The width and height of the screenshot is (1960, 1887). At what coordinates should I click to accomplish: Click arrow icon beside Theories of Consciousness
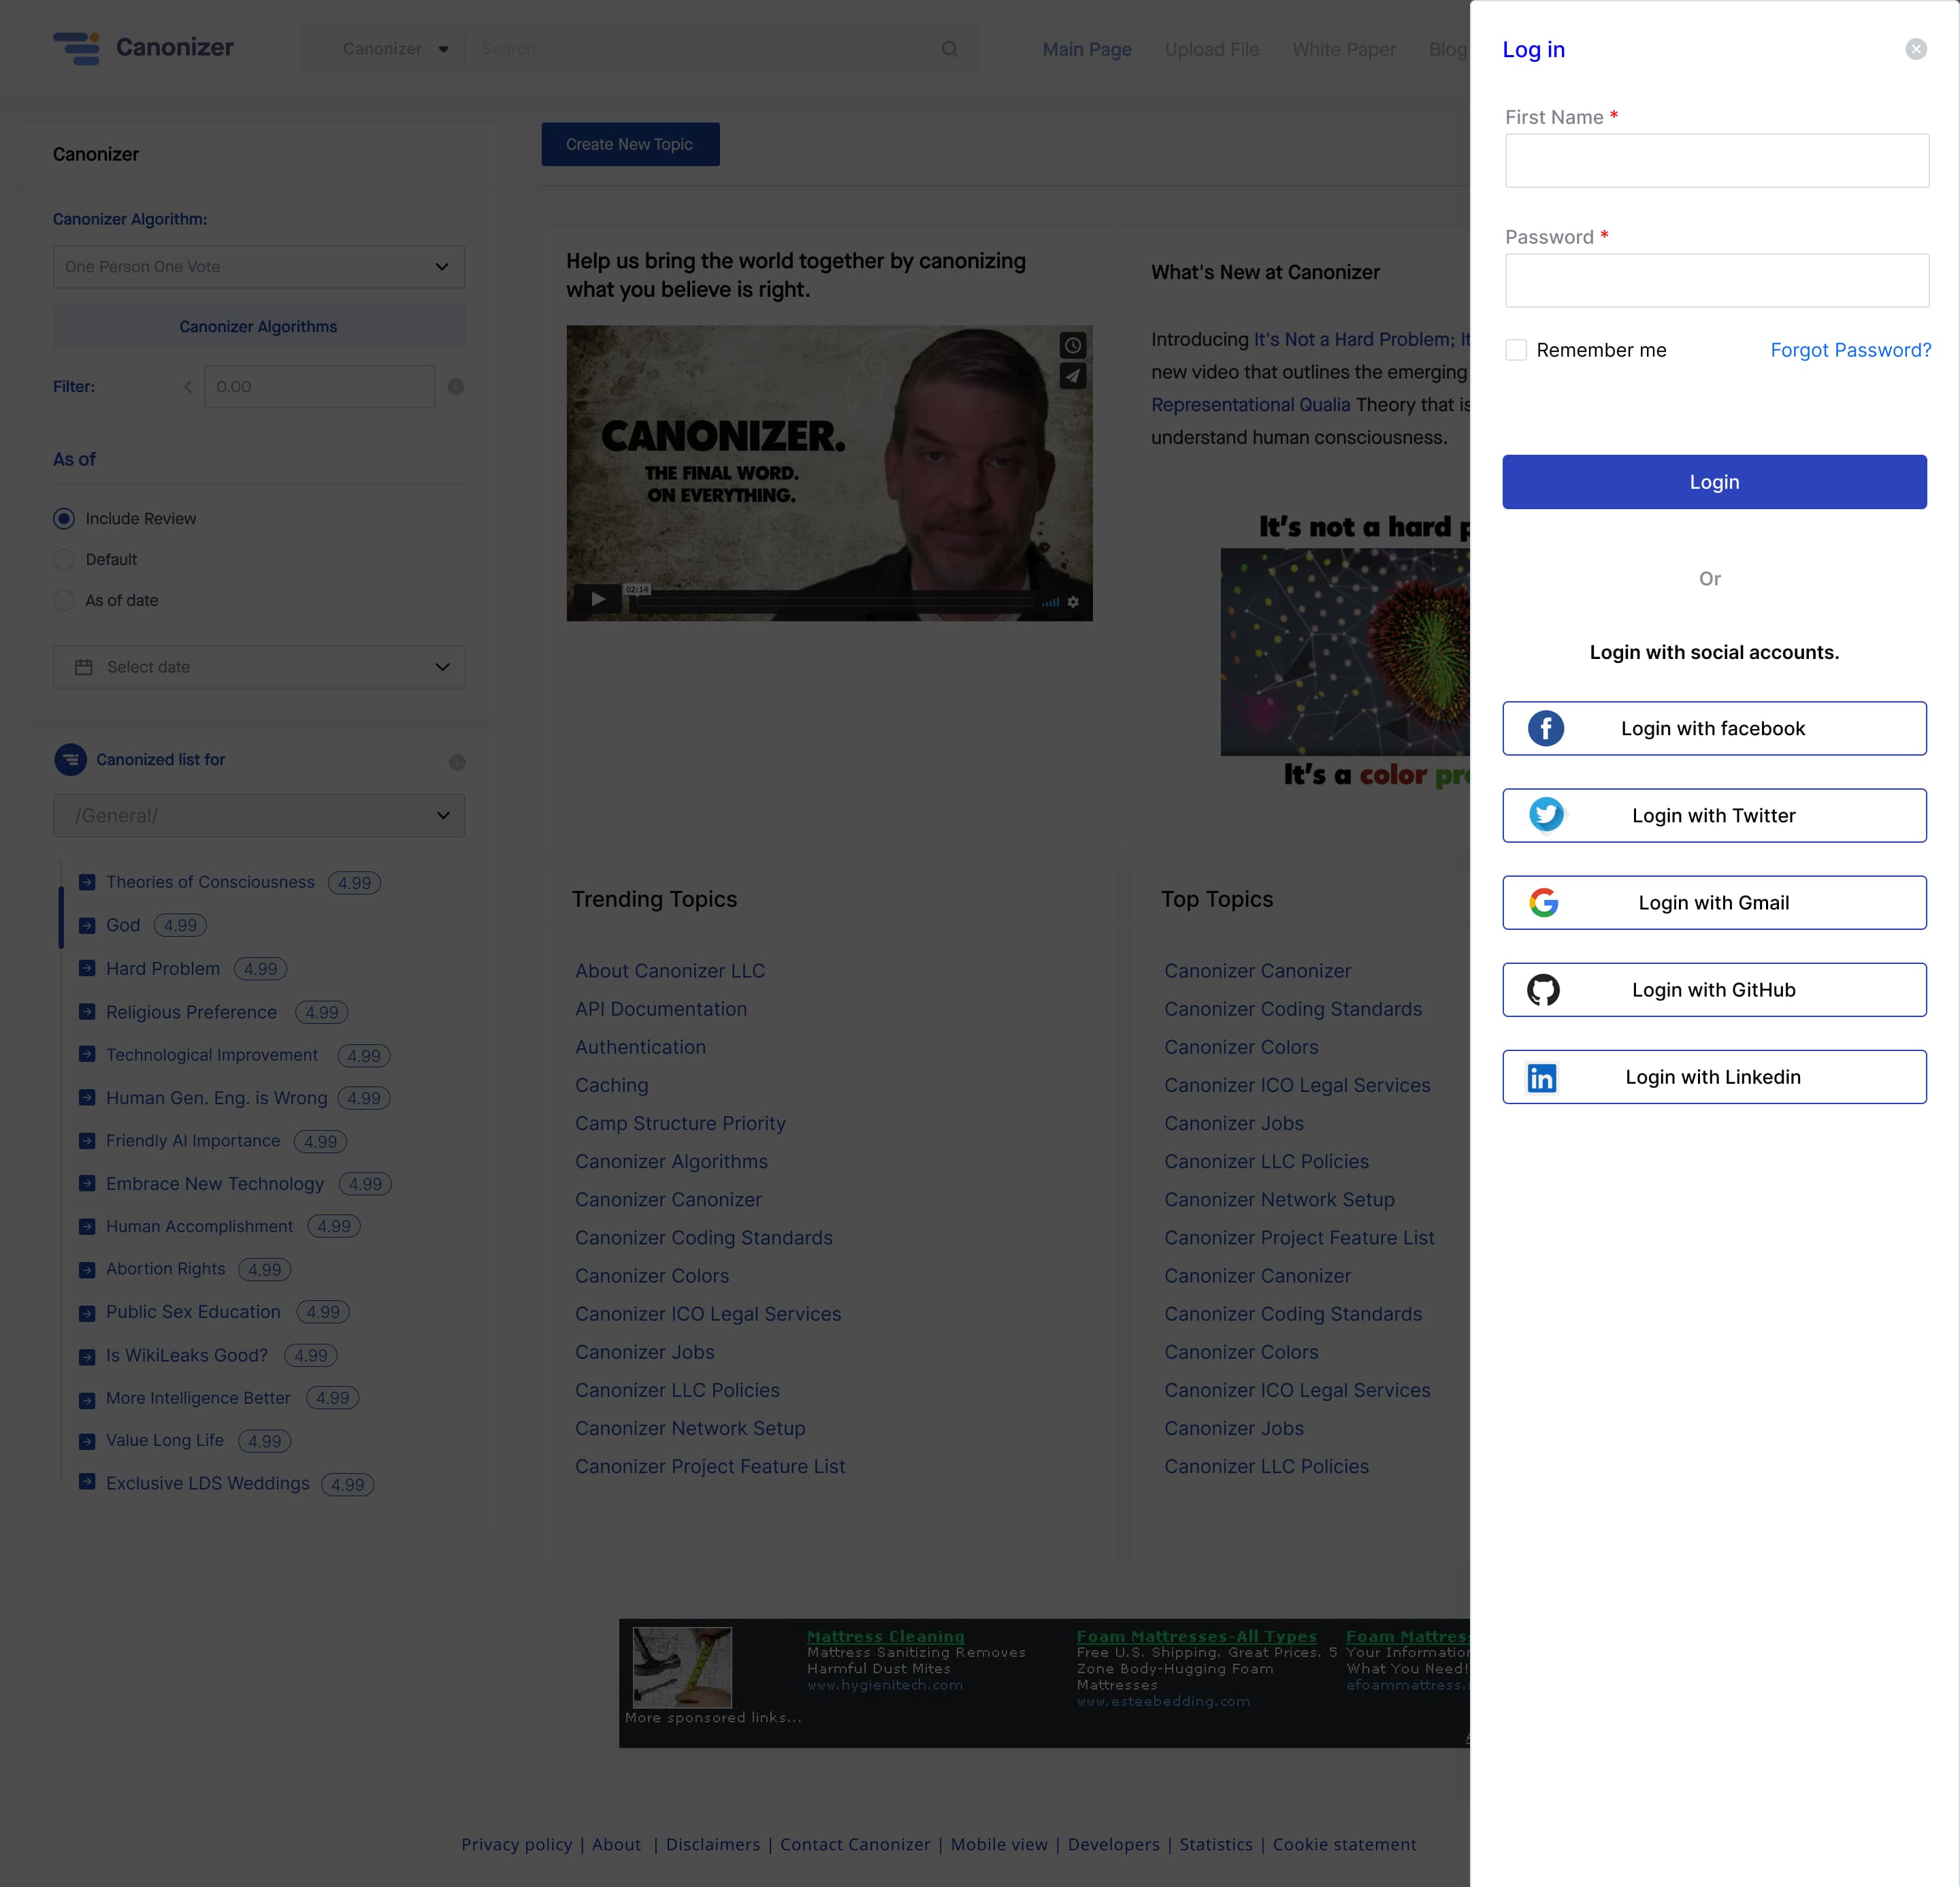click(87, 882)
